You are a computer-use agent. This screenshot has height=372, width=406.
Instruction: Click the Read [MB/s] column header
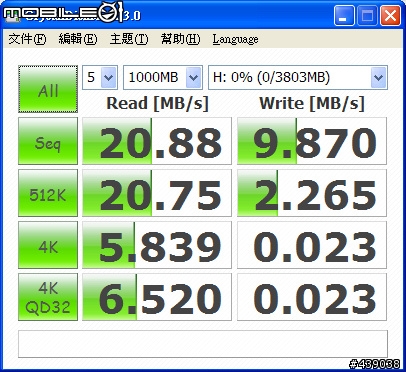click(157, 103)
